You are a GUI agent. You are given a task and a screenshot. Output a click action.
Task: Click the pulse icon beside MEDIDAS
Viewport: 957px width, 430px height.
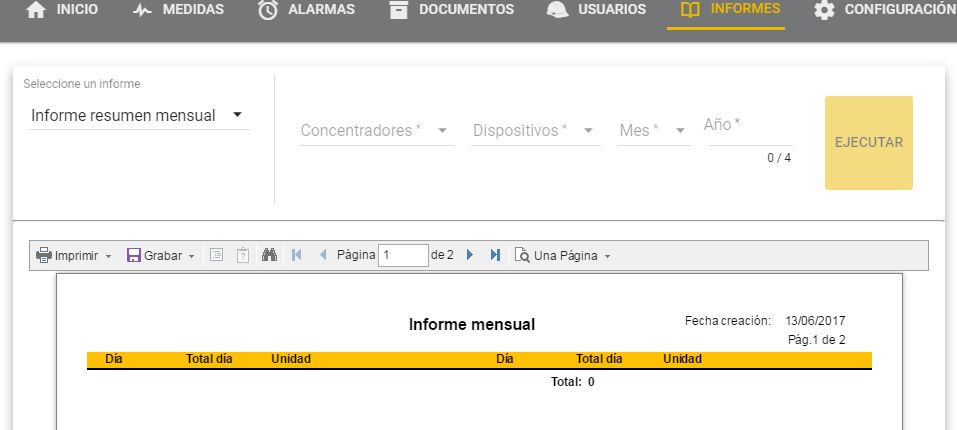pyautogui.click(x=142, y=10)
